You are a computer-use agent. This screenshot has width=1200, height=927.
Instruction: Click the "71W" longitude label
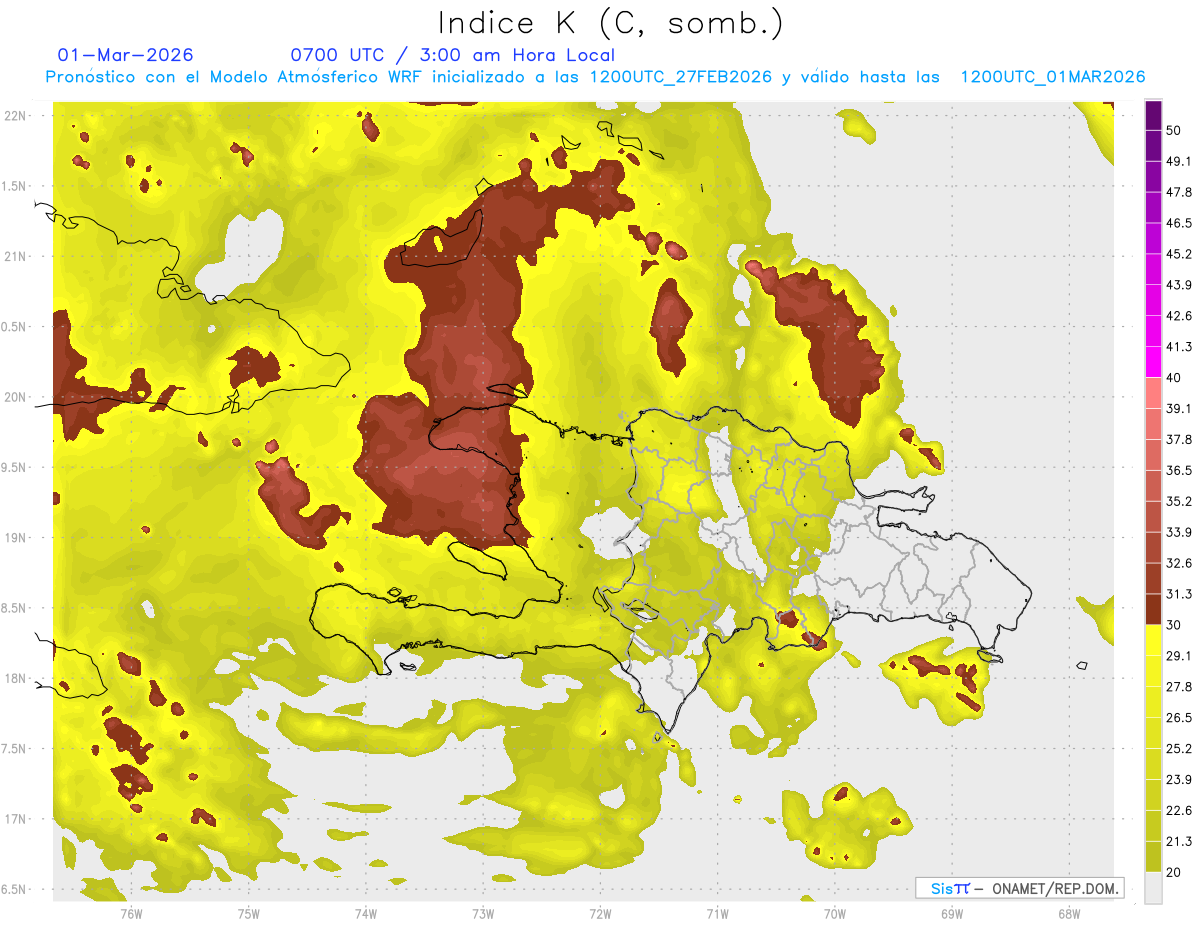click(x=717, y=913)
